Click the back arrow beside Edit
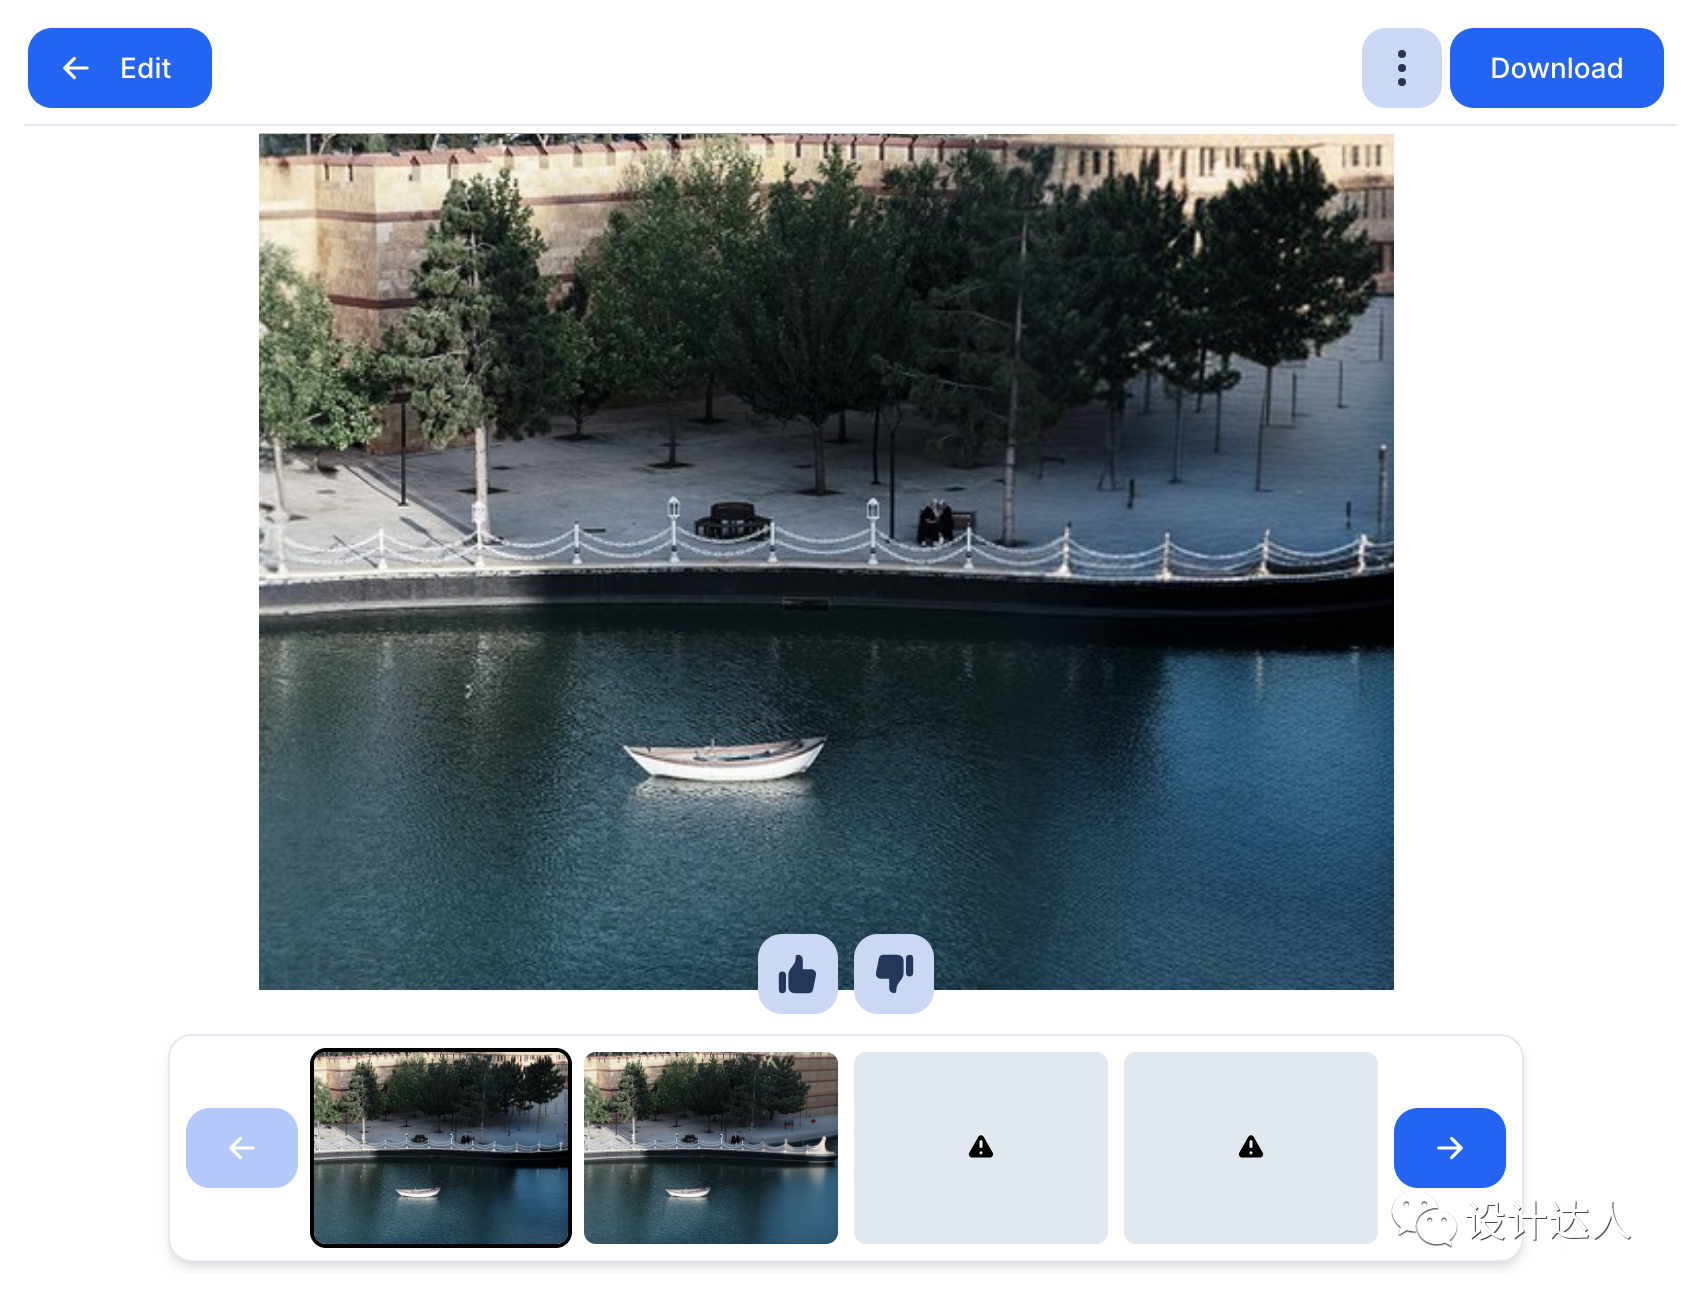1688x1296 pixels. [x=76, y=68]
